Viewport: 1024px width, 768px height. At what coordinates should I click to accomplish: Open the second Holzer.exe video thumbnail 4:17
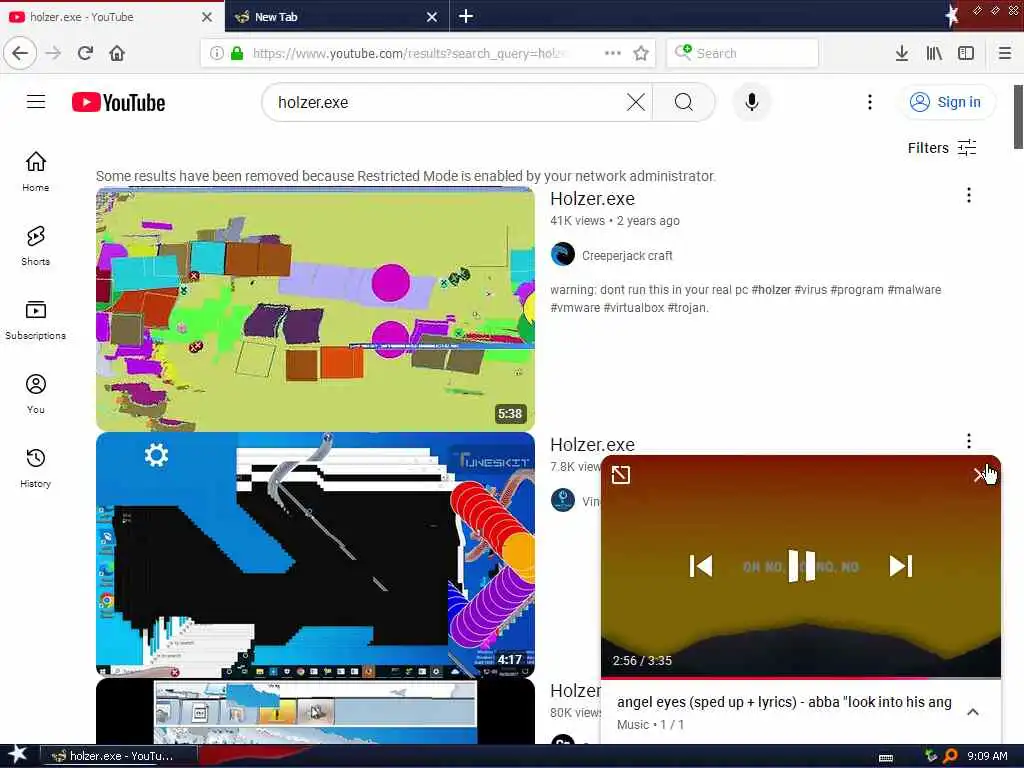click(315, 554)
